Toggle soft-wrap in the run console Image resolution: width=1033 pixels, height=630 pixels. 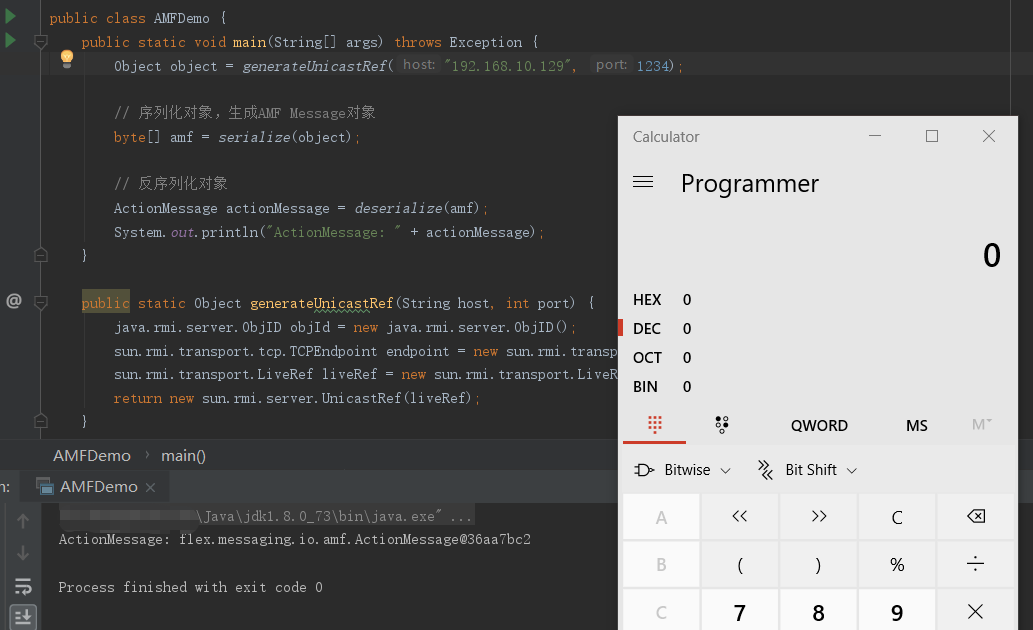[23, 587]
